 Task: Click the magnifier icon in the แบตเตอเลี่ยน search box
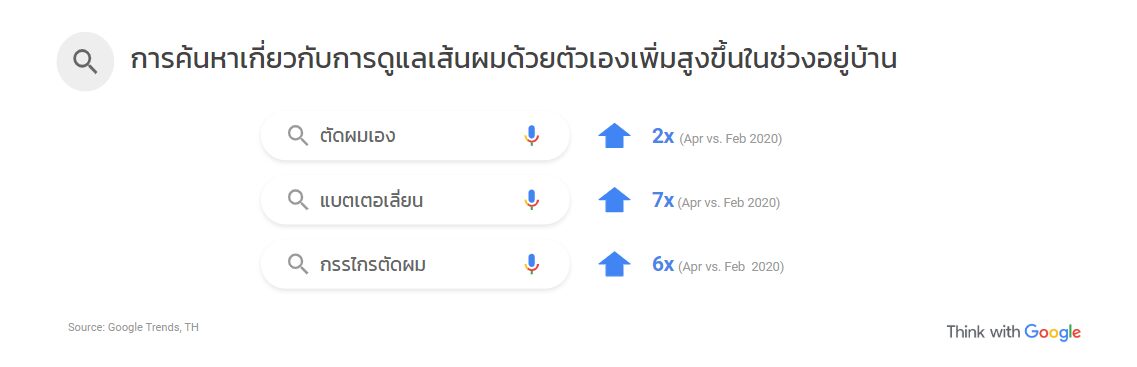(x=298, y=200)
